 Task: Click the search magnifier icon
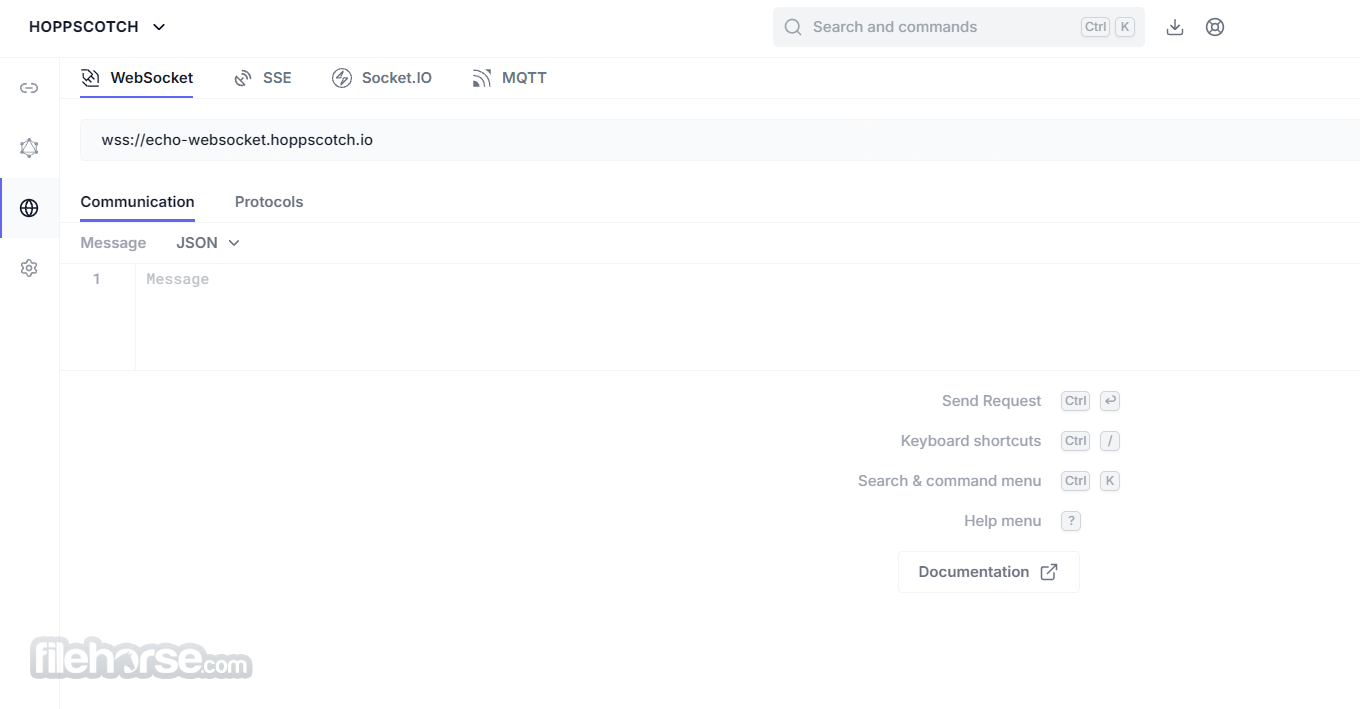coord(793,27)
